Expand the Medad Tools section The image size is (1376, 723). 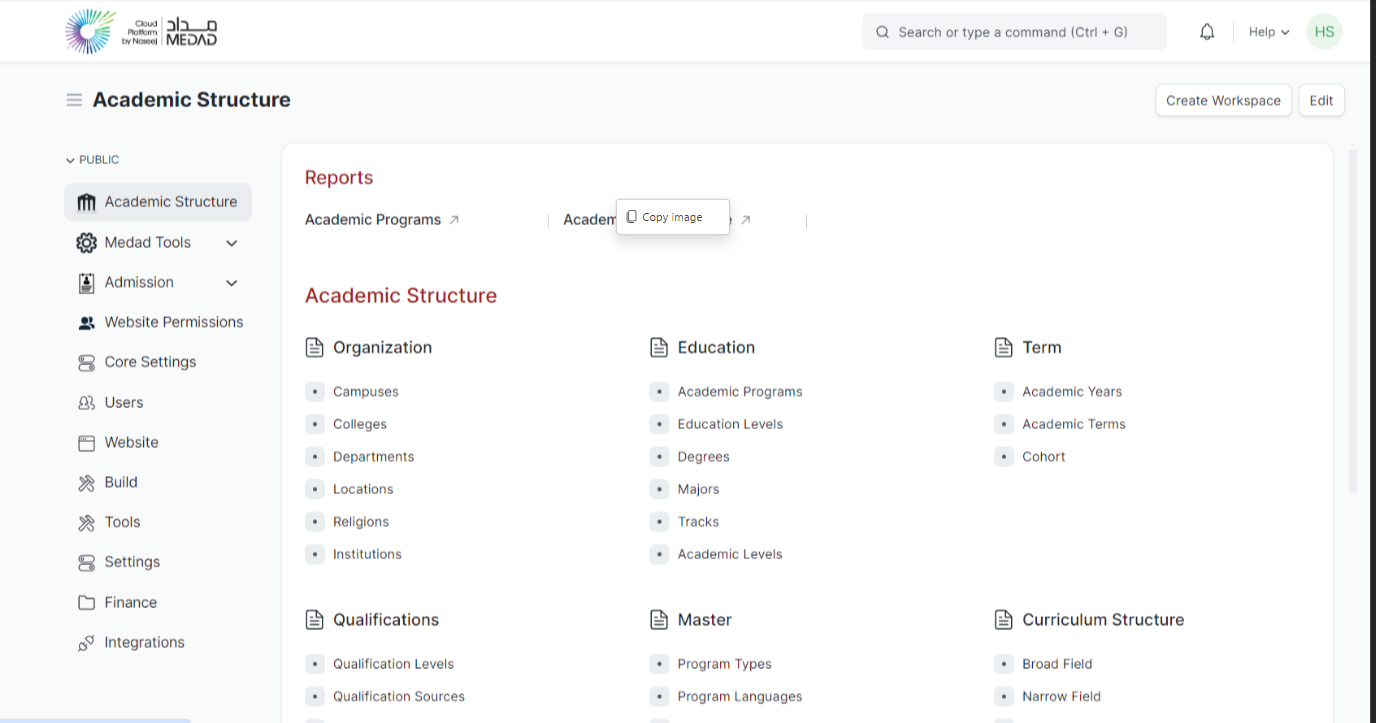(231, 242)
